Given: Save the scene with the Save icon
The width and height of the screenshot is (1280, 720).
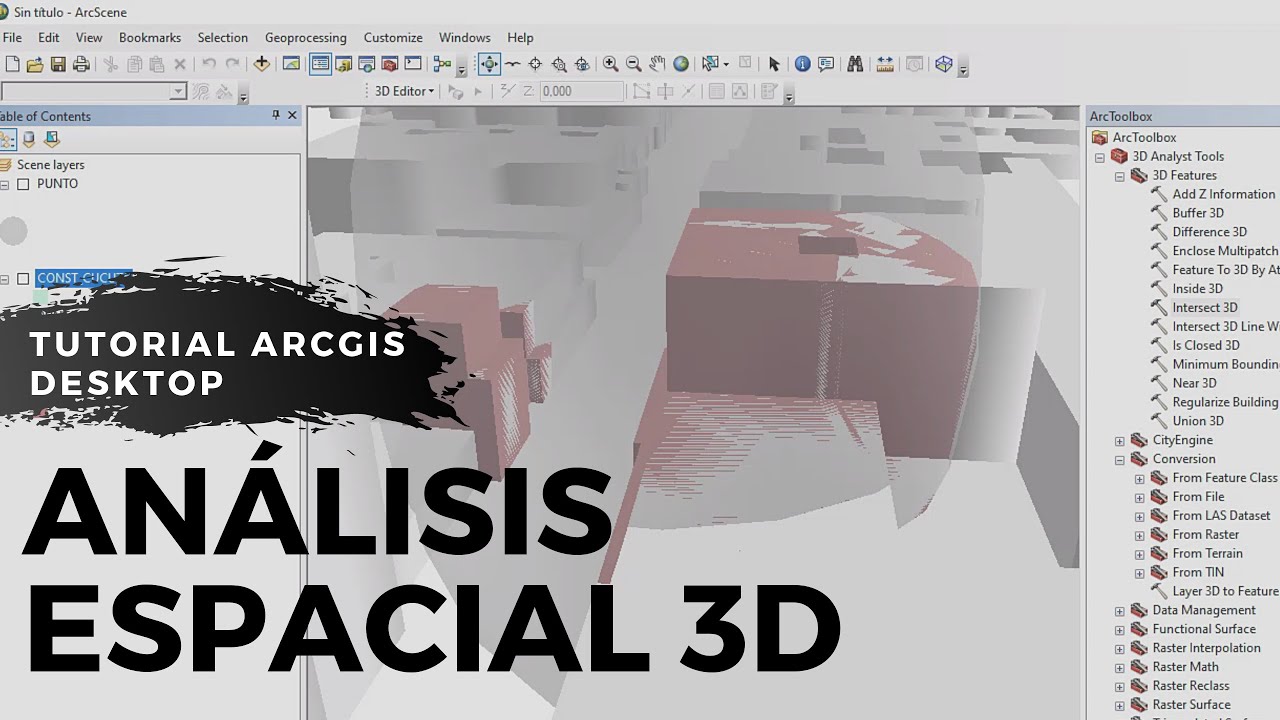Looking at the screenshot, I should coord(58,64).
